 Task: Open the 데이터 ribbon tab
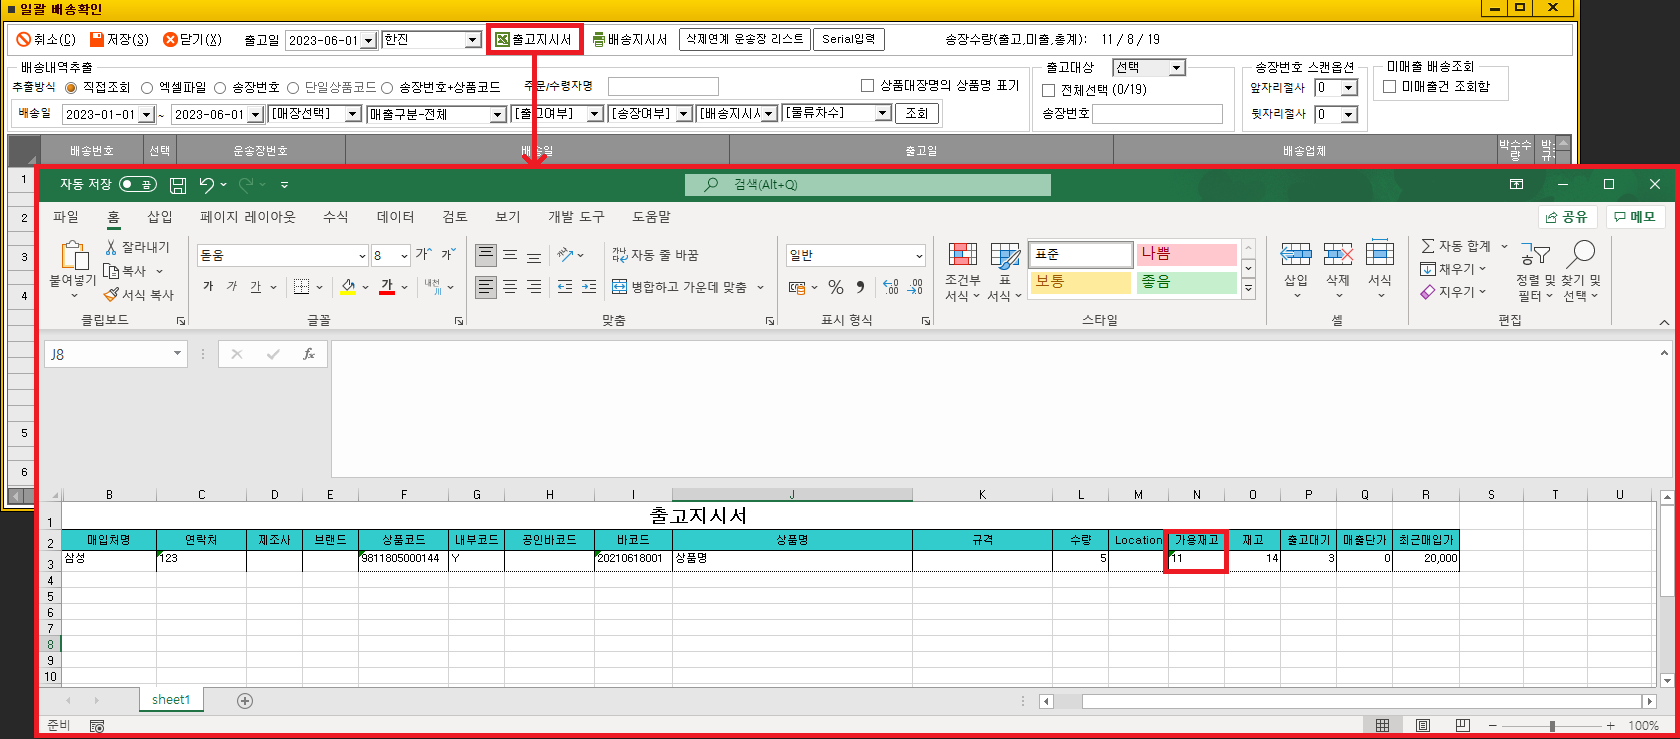395,217
